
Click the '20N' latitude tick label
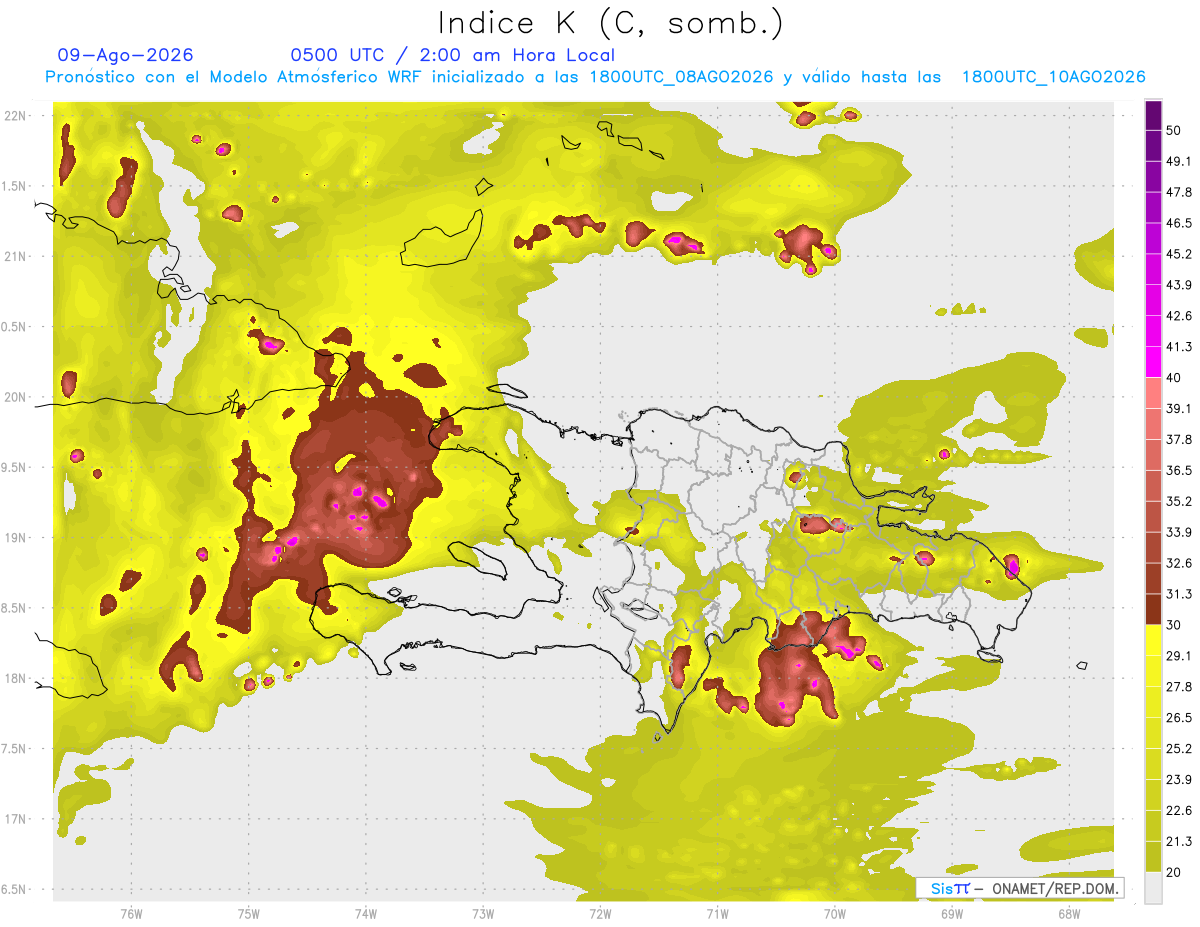pyautogui.click(x=15, y=397)
